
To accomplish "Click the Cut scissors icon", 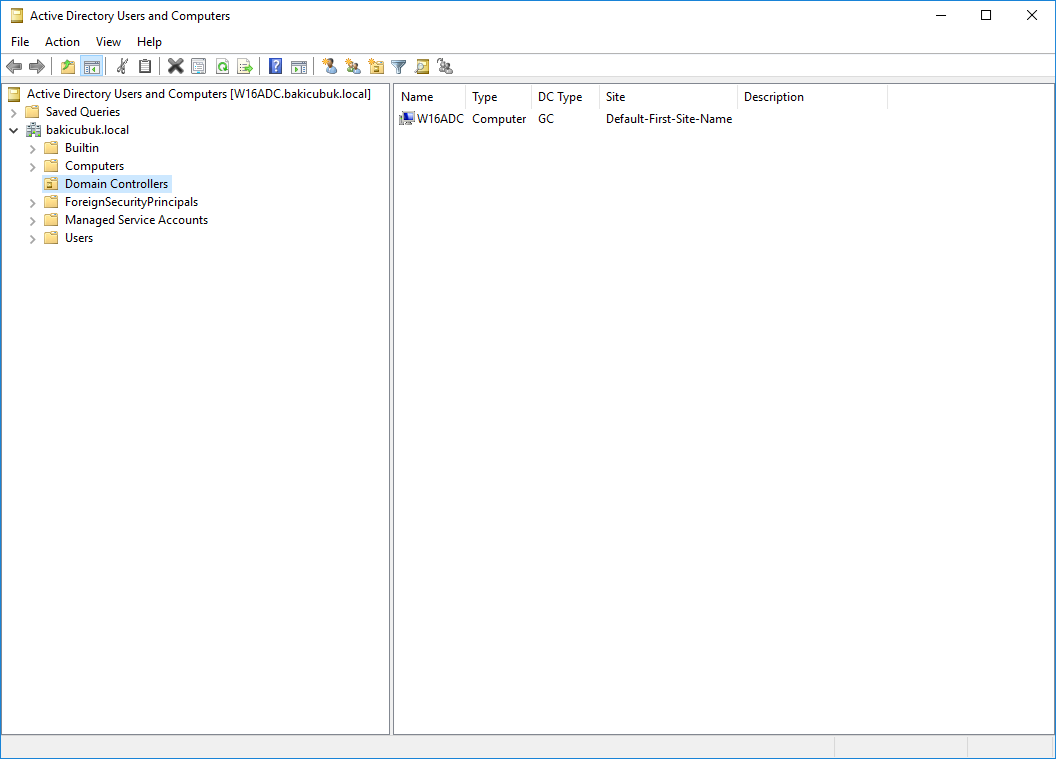I will (122, 66).
